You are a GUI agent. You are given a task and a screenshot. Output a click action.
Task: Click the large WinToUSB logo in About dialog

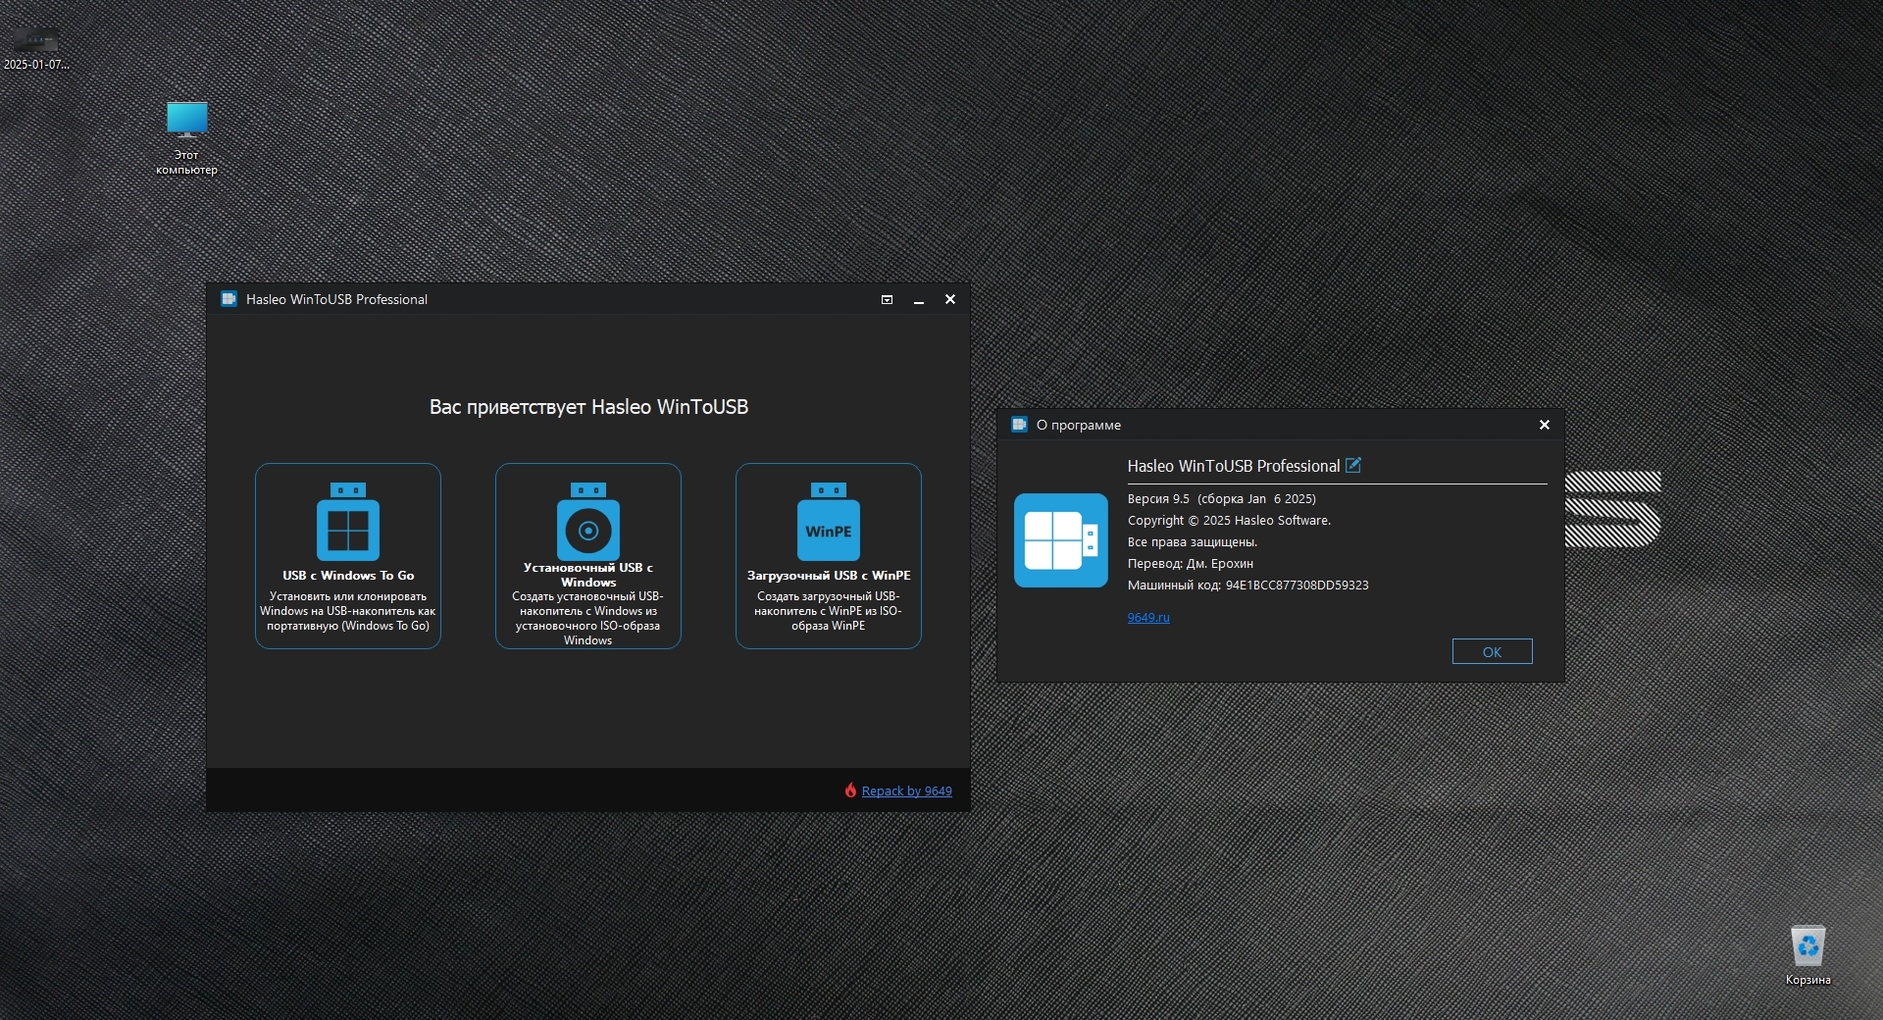[1061, 540]
